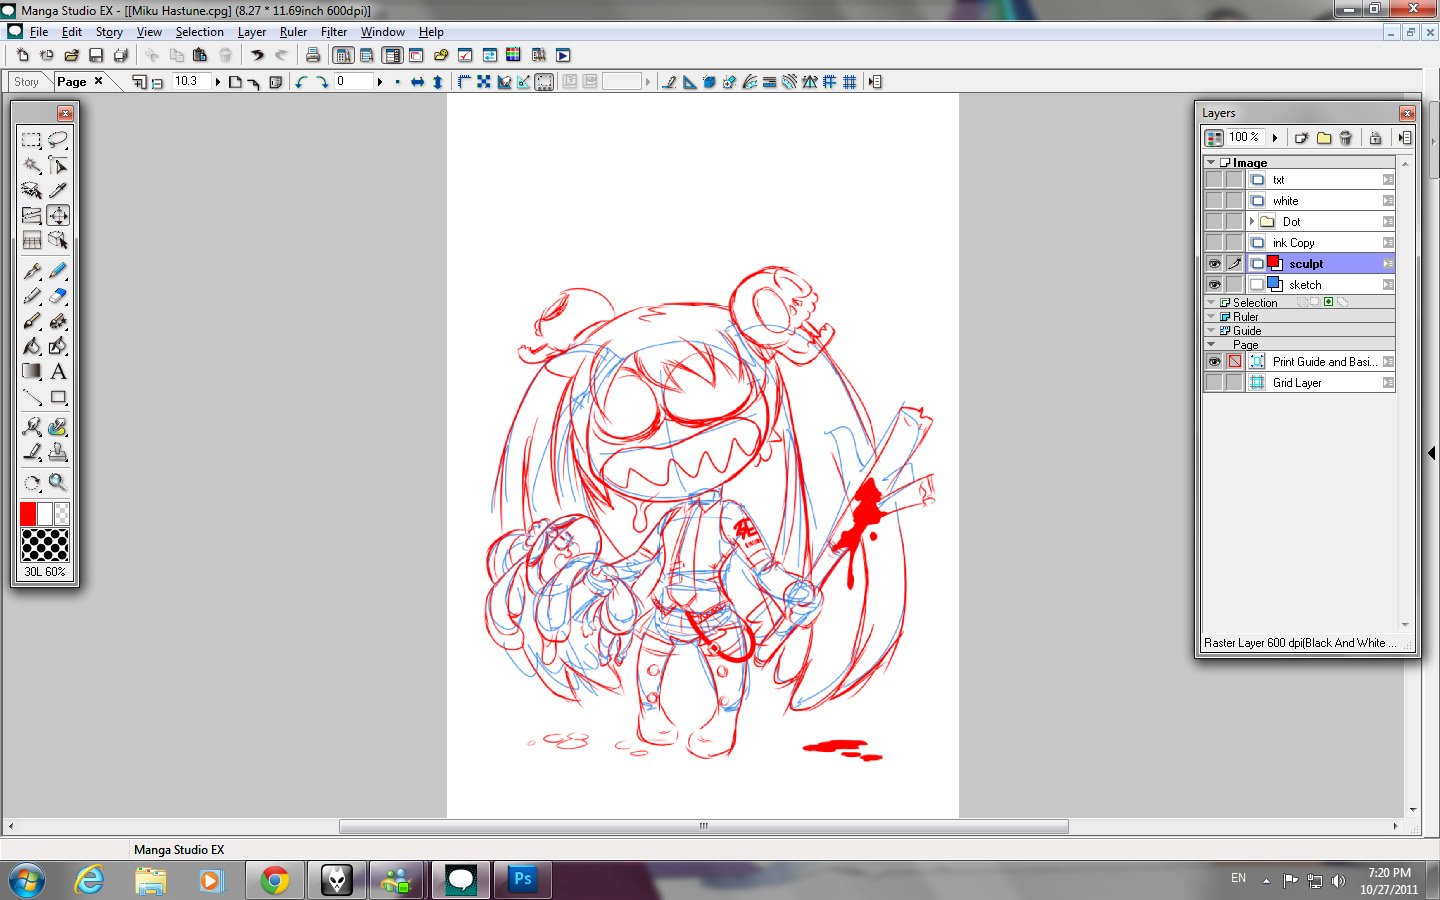Collapse the Image layer group
The height and width of the screenshot is (900, 1440).
[1211, 162]
